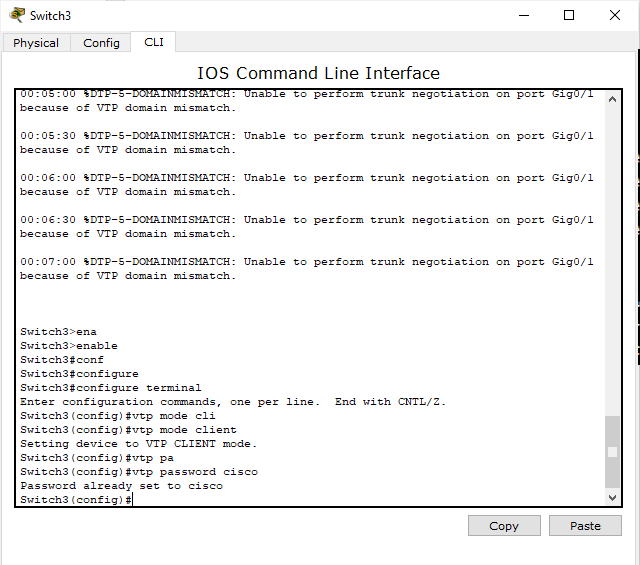Click the vertical scrollbar thumb
Image resolution: width=640 pixels, height=565 pixels.
612,452
